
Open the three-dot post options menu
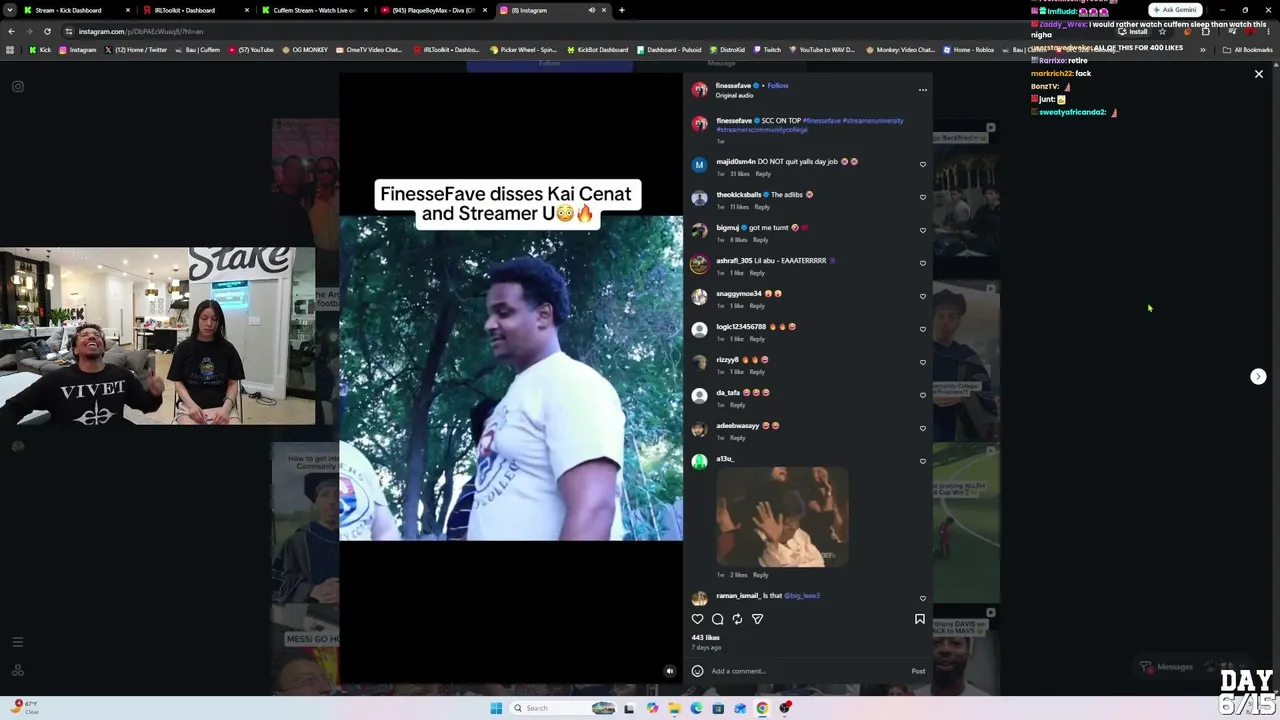pos(923,90)
